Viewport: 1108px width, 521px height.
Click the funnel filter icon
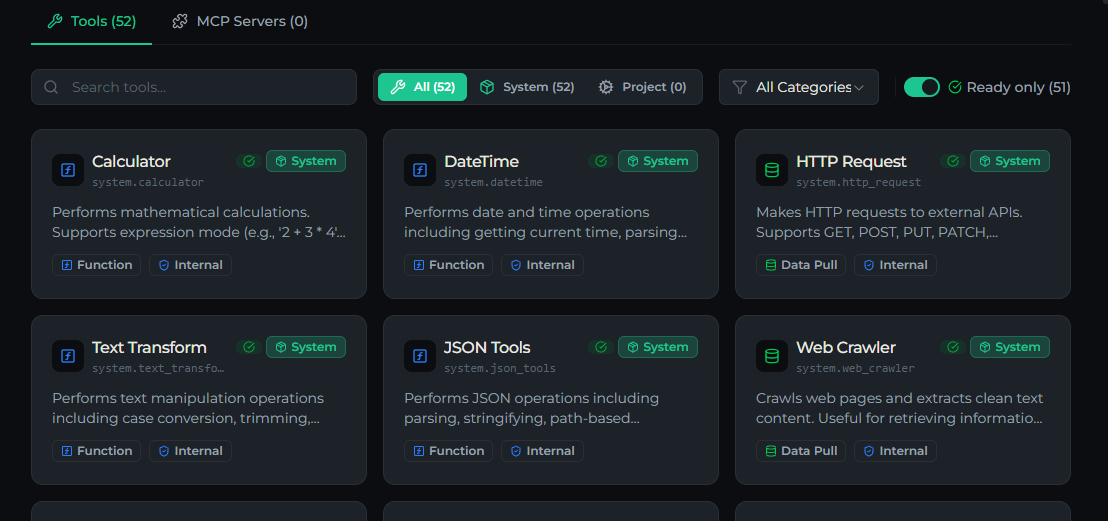tap(739, 87)
